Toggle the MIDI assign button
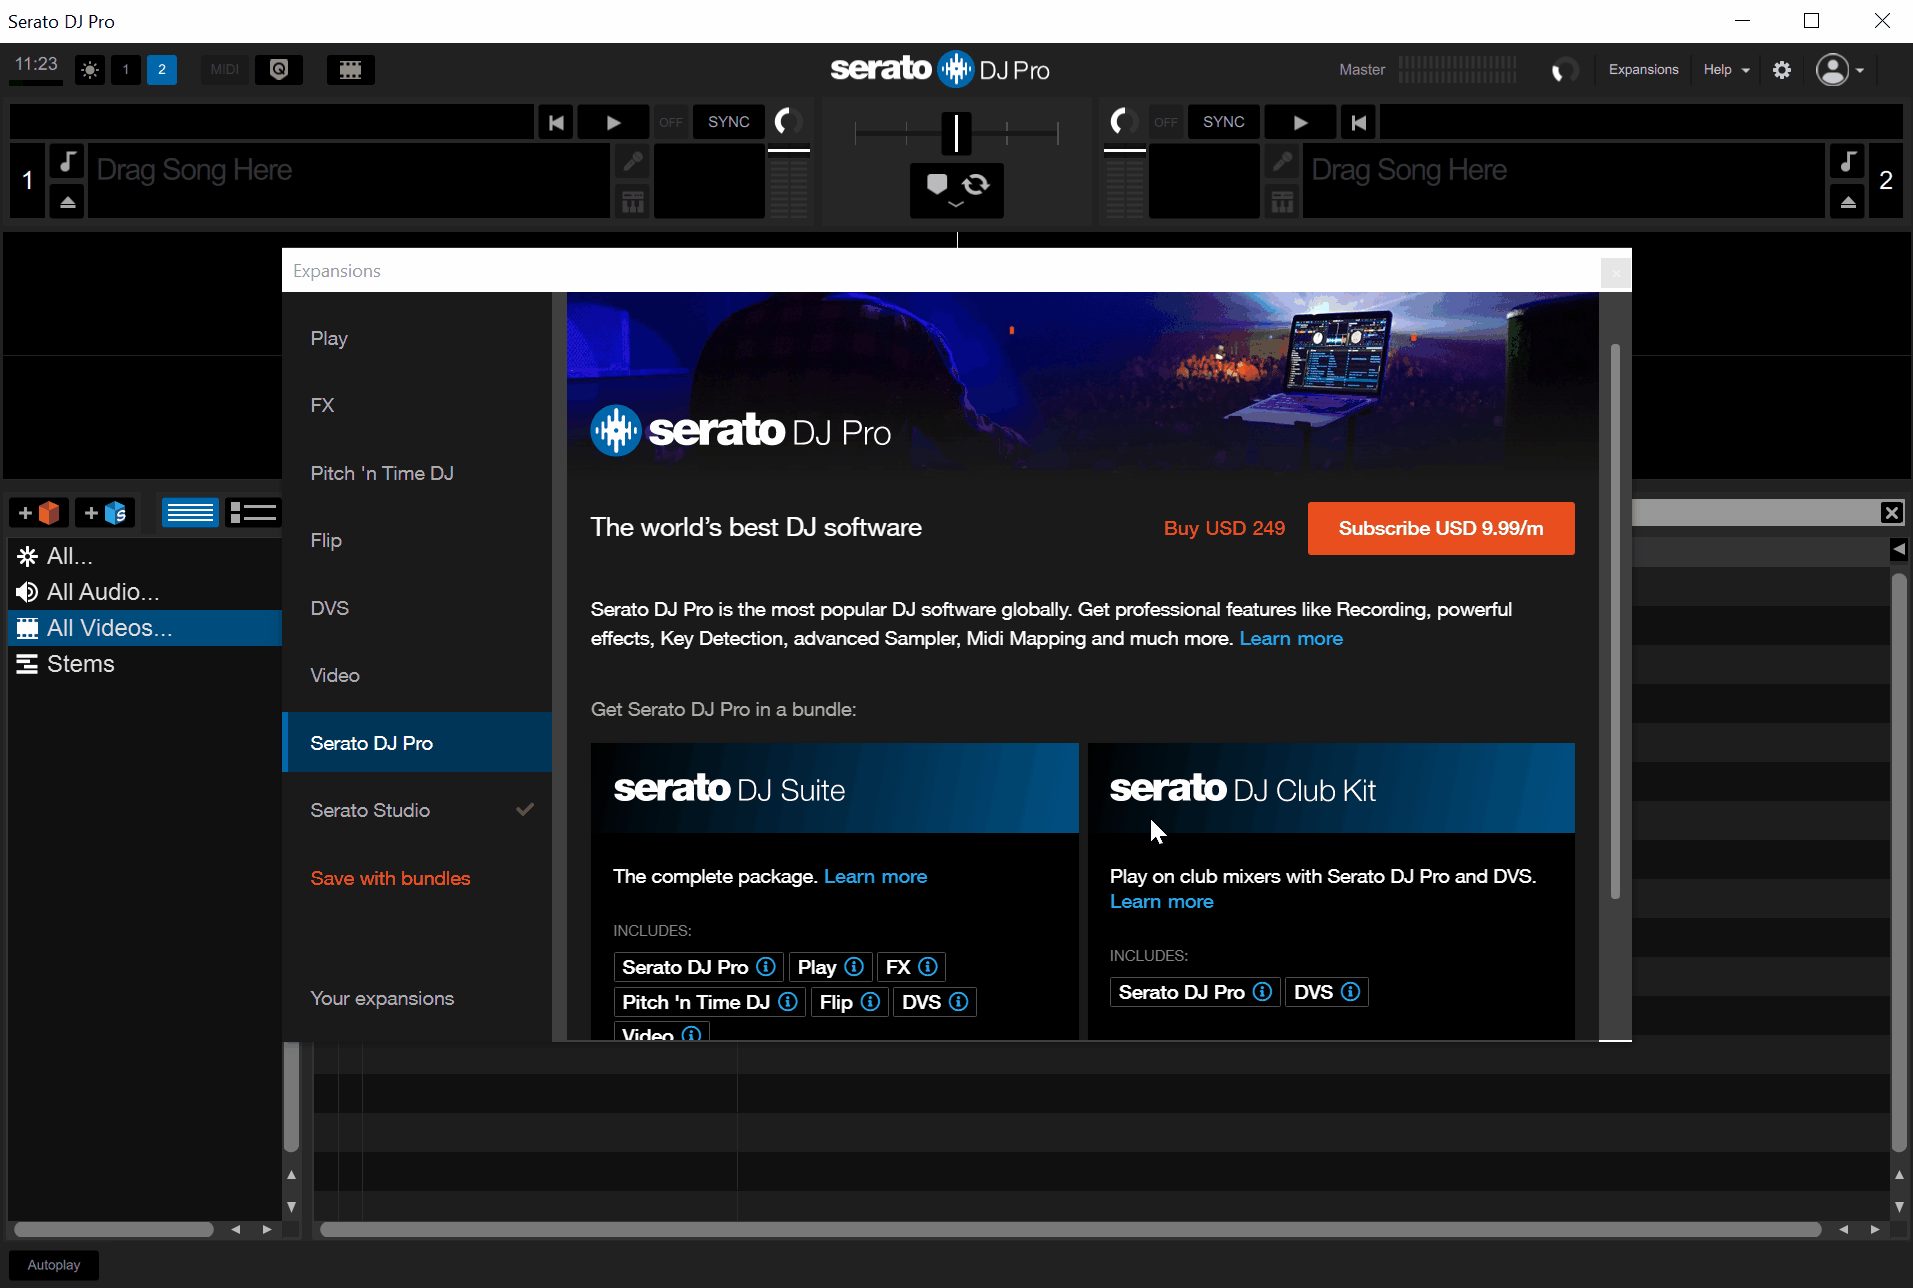The width and height of the screenshot is (1913, 1288). (x=225, y=70)
